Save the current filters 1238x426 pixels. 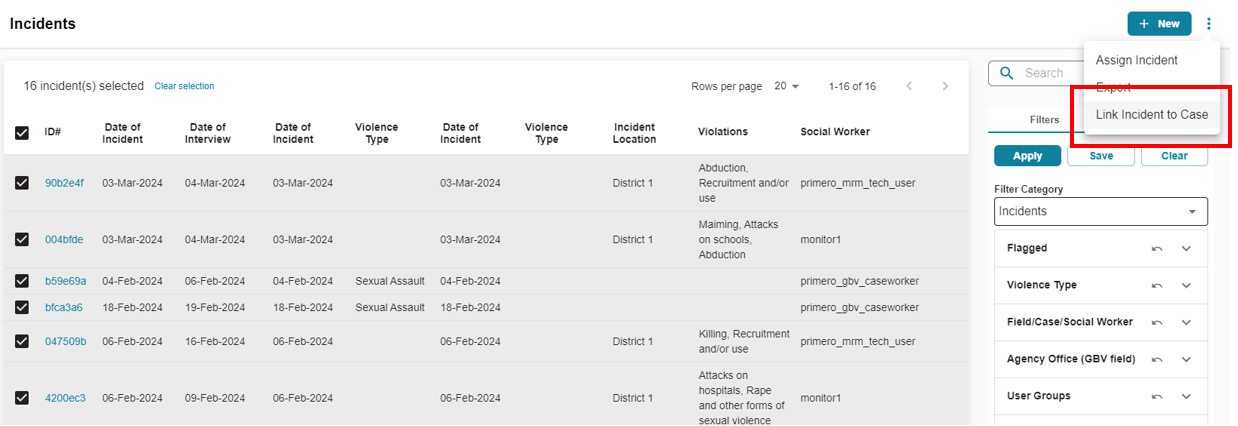1101,156
